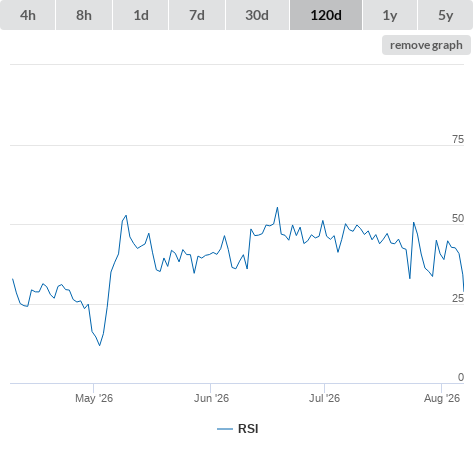The width and height of the screenshot is (474, 455).
Task: Click the remove graph button
Action: tap(426, 45)
